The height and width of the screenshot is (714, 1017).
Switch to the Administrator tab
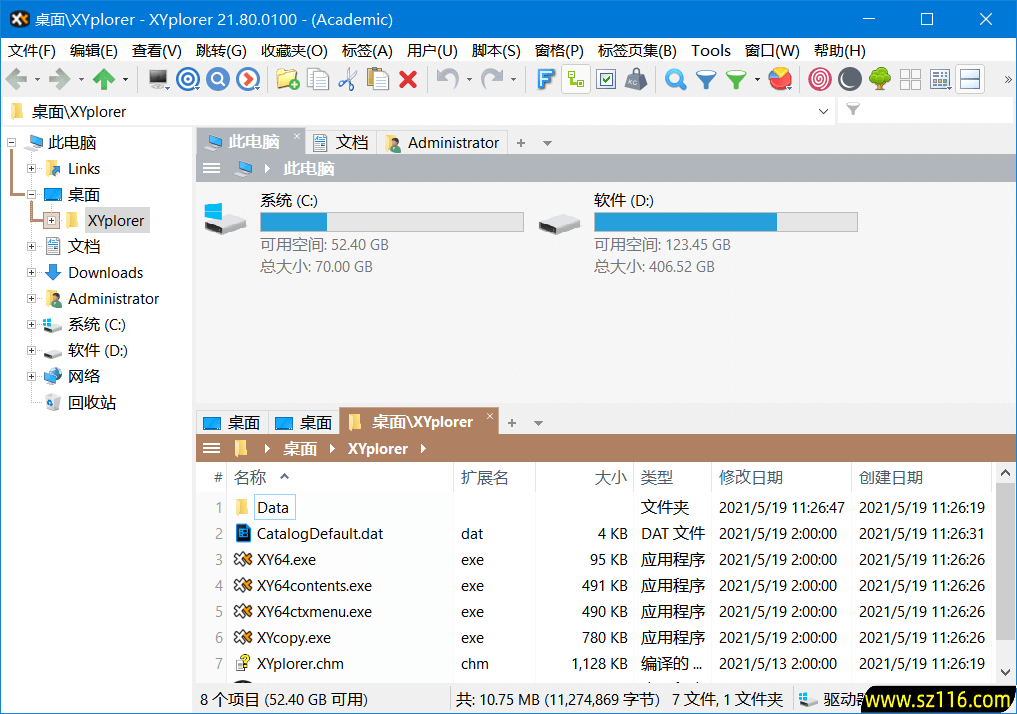[442, 143]
